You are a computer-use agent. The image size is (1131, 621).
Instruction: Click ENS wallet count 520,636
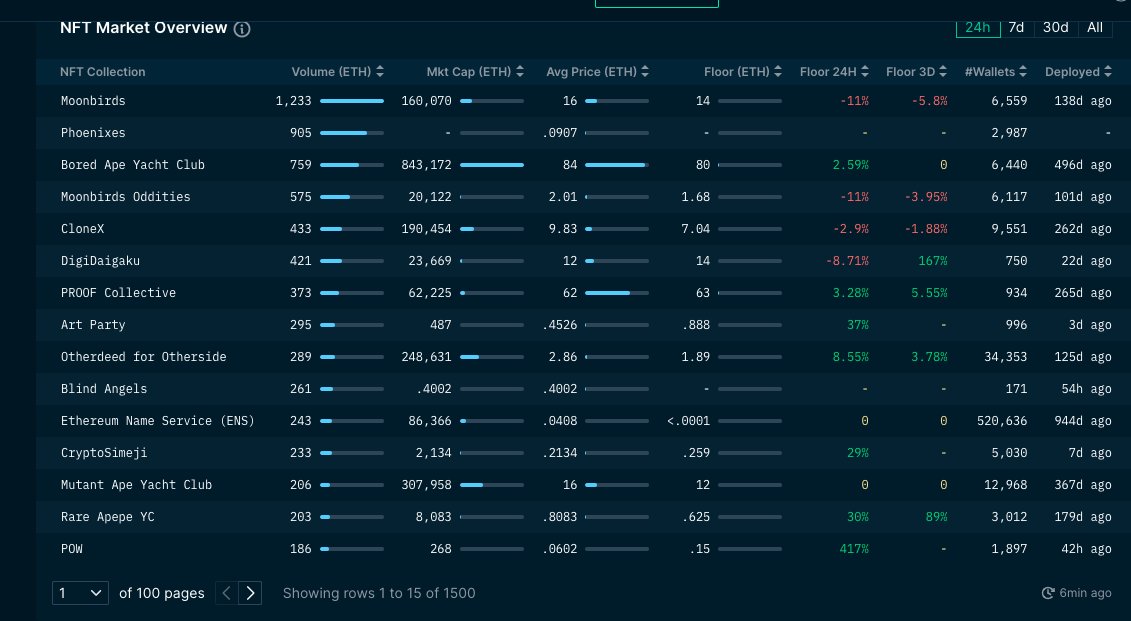pyautogui.click(x=1002, y=420)
